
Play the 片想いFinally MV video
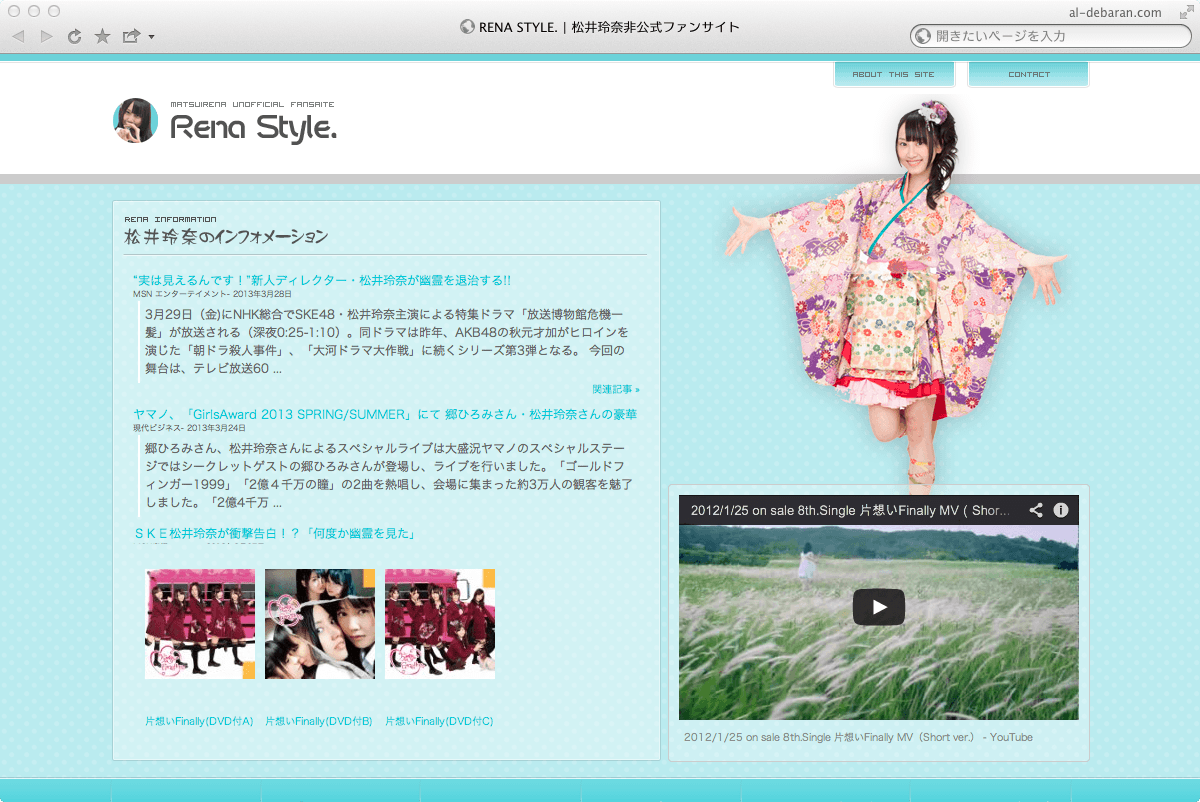point(878,607)
